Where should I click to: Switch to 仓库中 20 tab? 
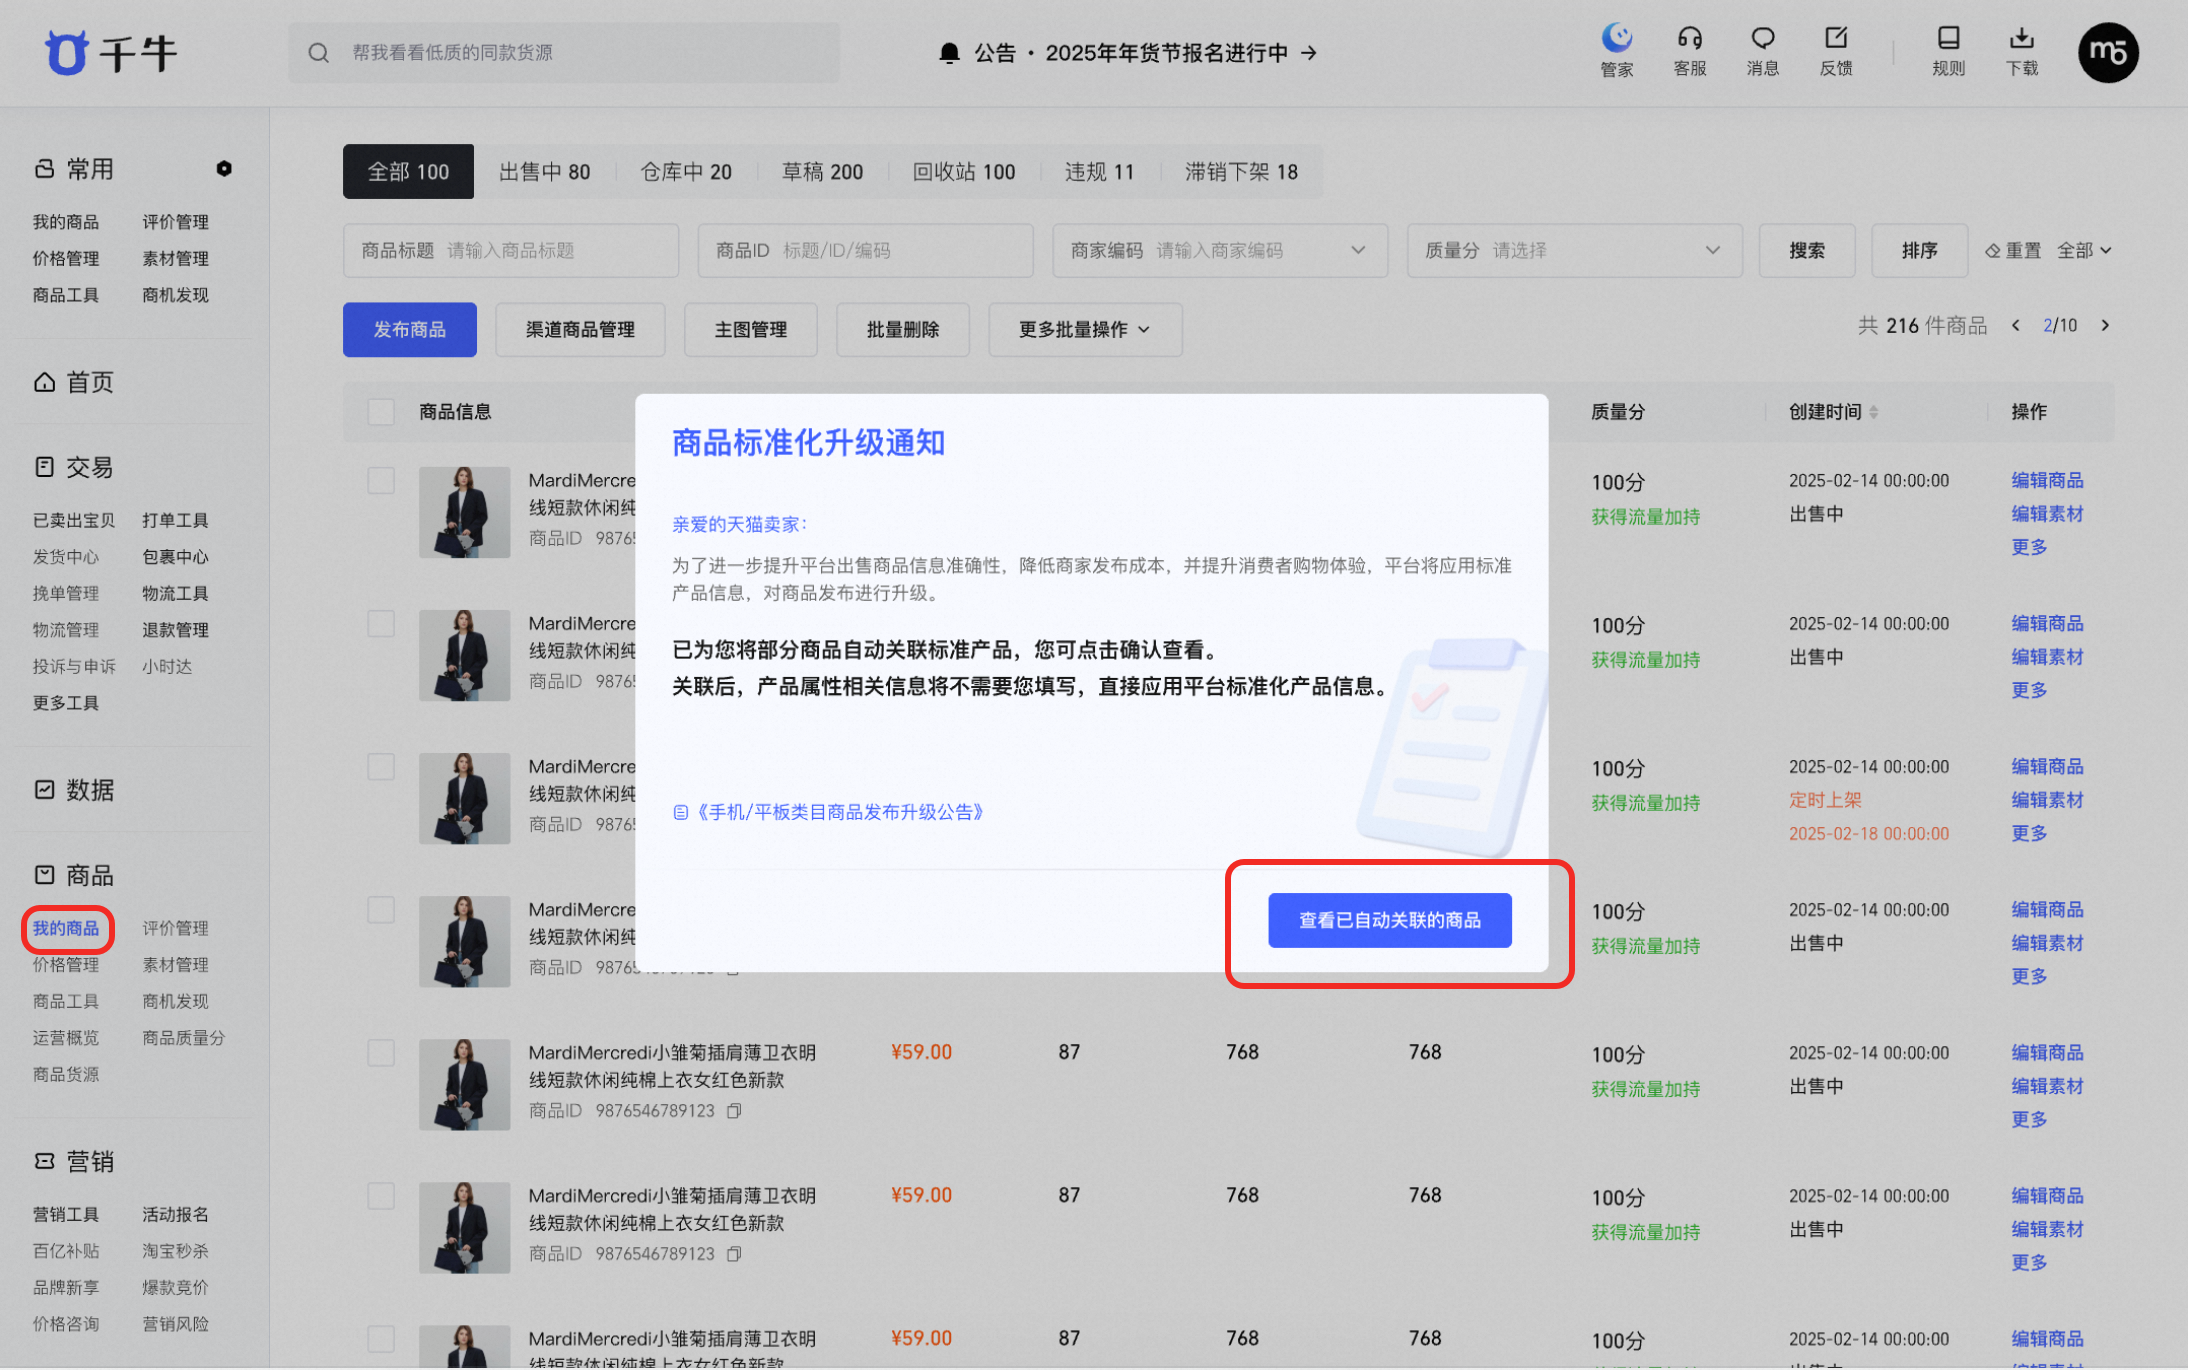click(686, 171)
